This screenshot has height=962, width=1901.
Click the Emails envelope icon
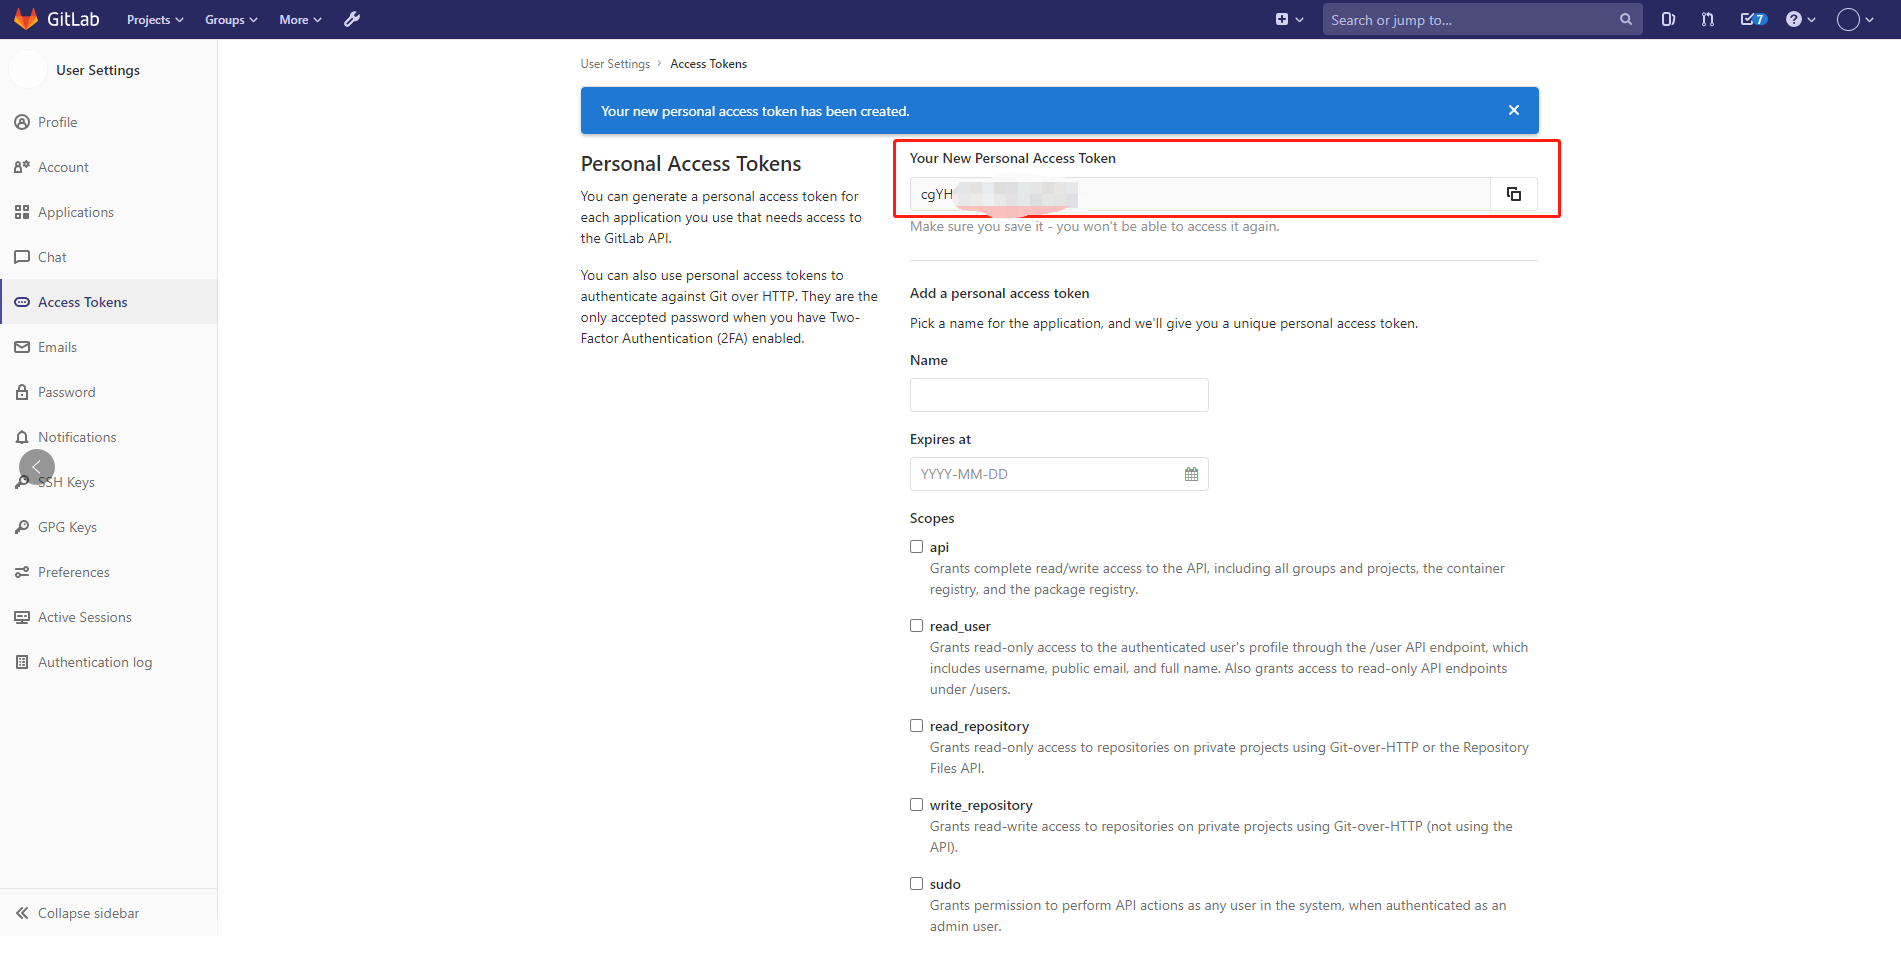point(22,347)
